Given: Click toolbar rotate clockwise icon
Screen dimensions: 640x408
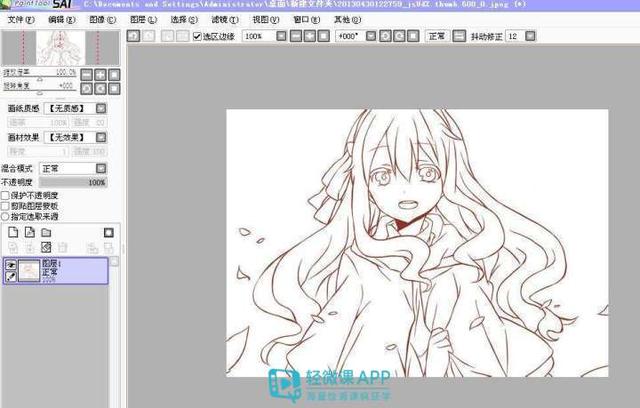Looking at the screenshot, I should 399,36.
